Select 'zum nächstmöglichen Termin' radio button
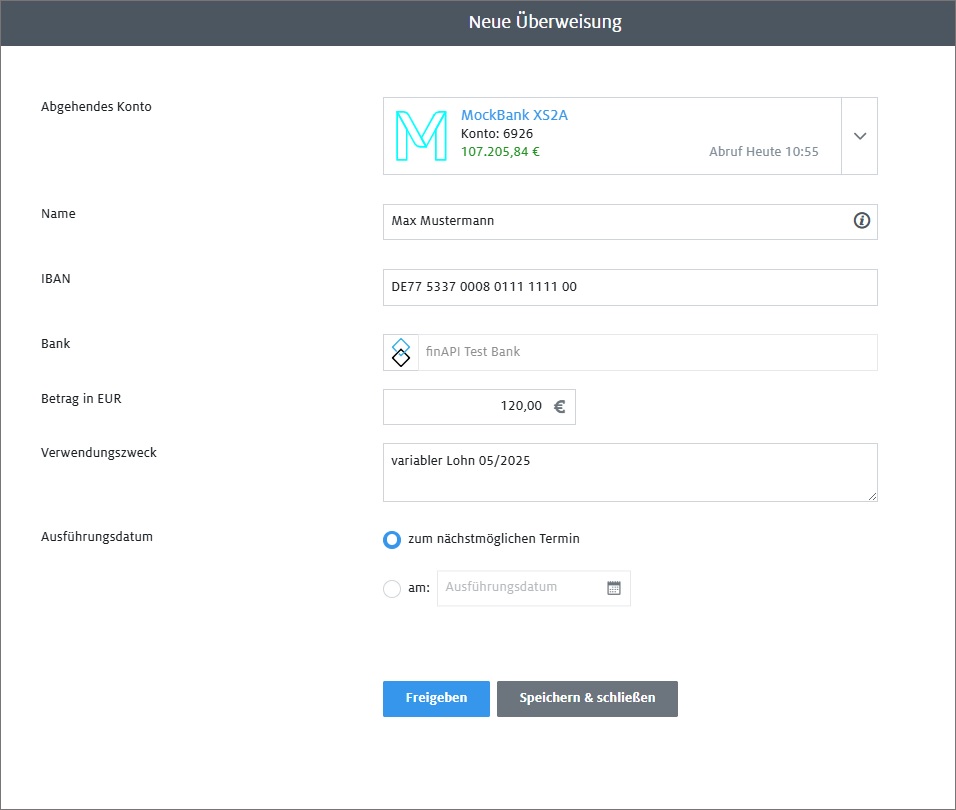Screen dimensions: 956x810 pyautogui.click(x=392, y=539)
